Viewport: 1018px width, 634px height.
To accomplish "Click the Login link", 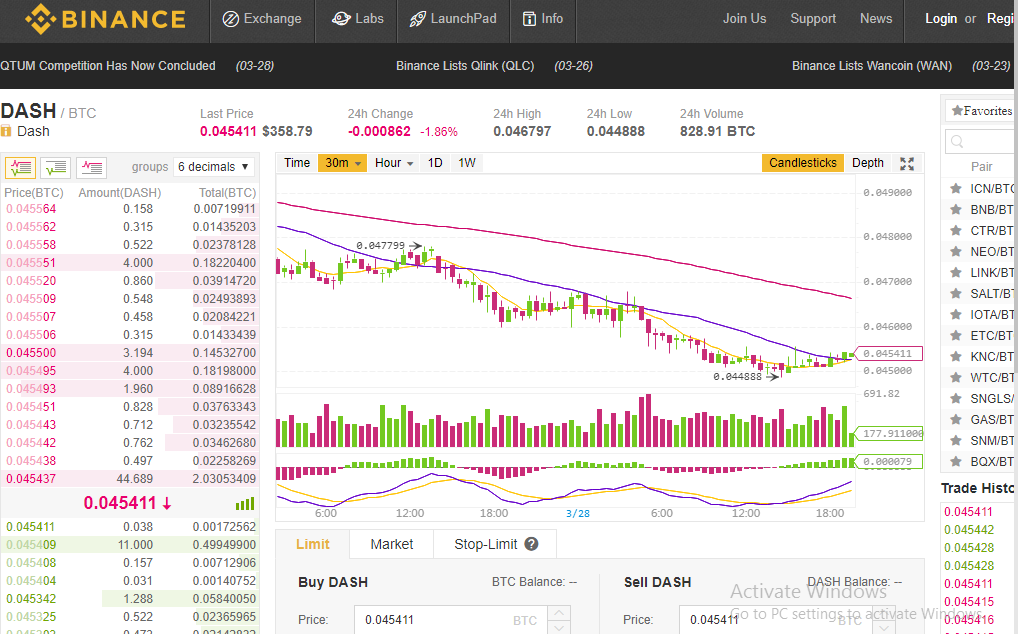I will [941, 19].
